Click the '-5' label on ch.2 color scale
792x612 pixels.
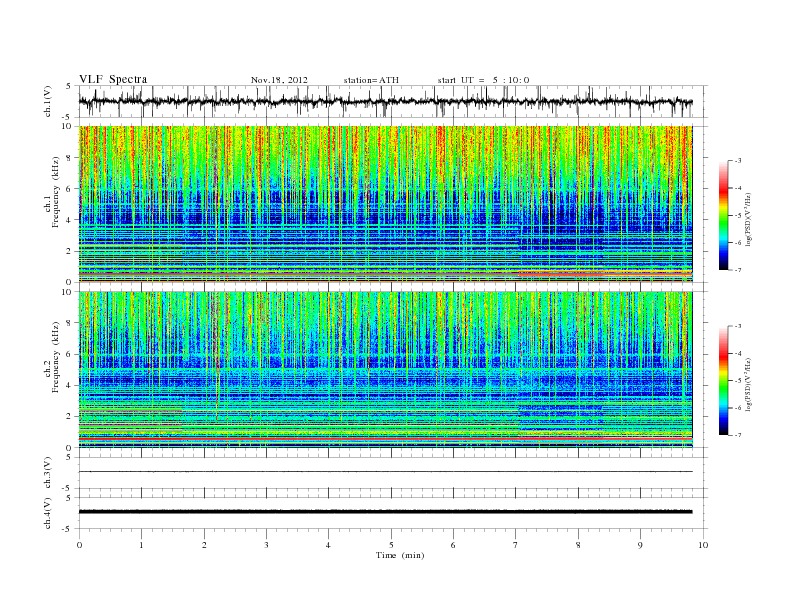coord(737,381)
